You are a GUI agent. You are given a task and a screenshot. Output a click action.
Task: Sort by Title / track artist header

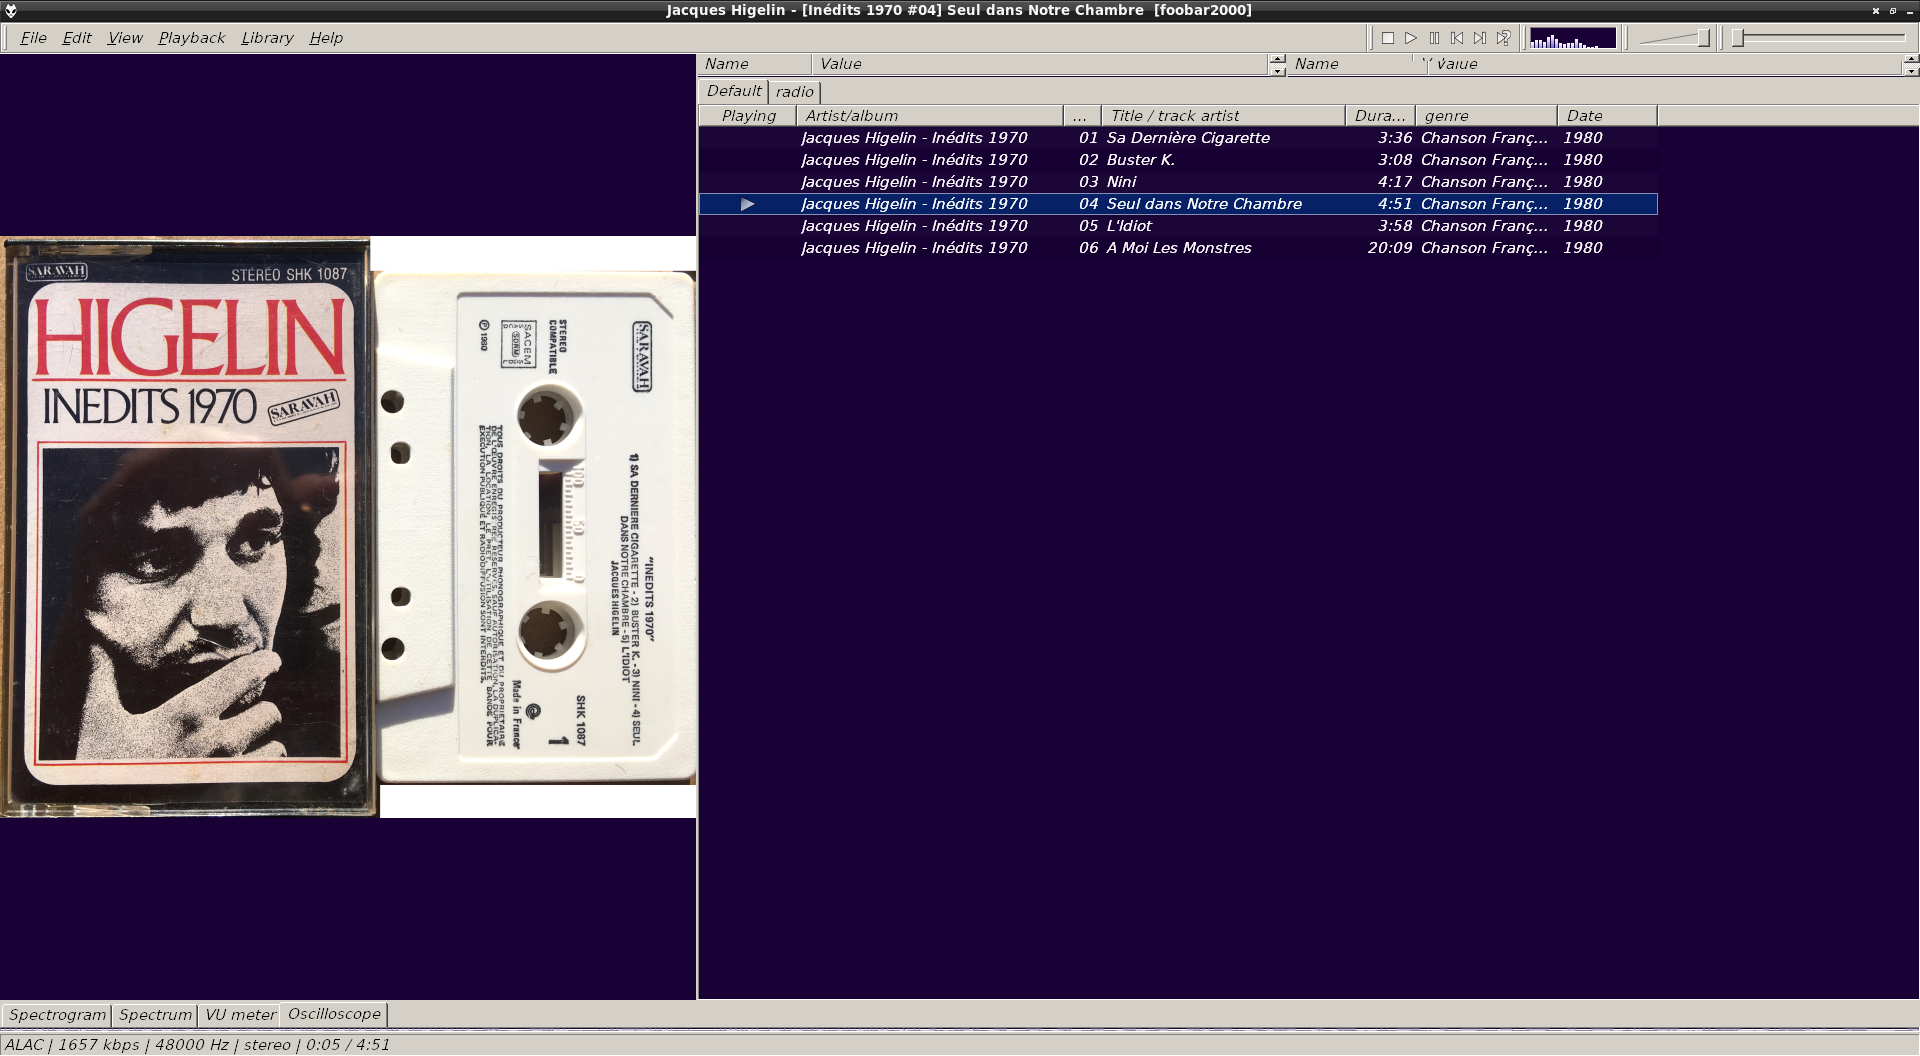click(1223, 116)
